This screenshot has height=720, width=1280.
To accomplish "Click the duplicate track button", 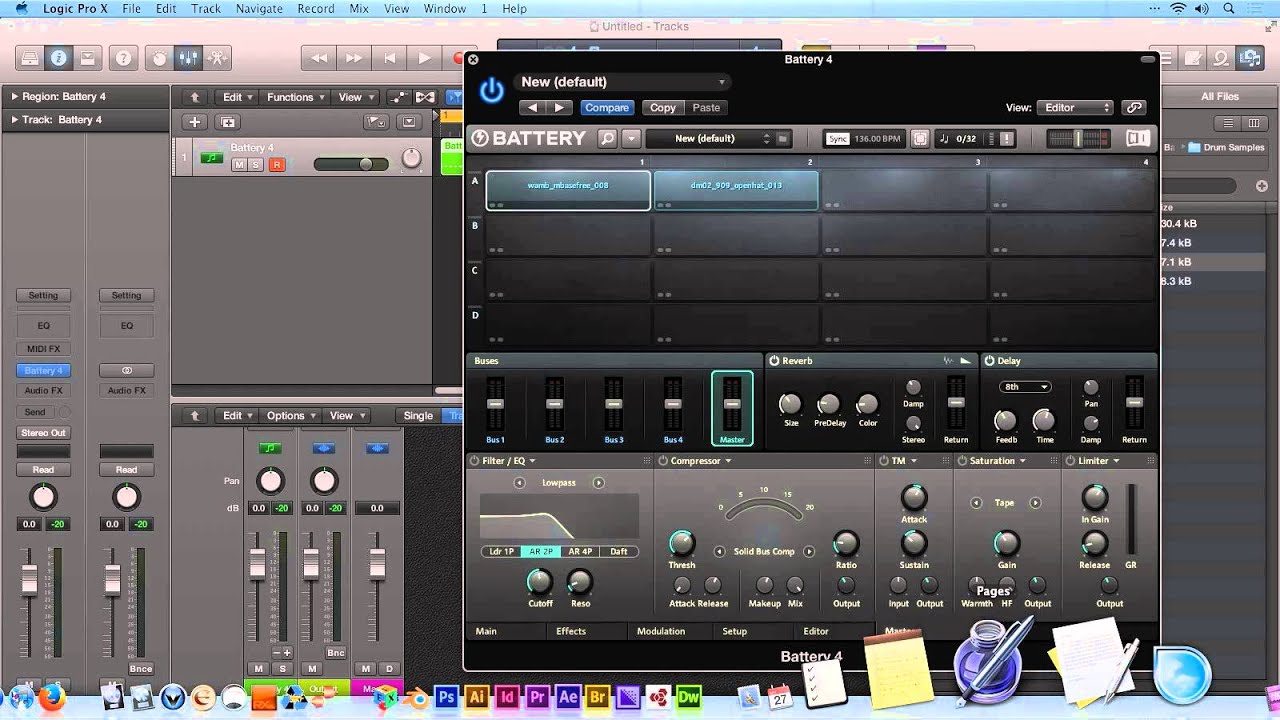I will click(x=228, y=122).
